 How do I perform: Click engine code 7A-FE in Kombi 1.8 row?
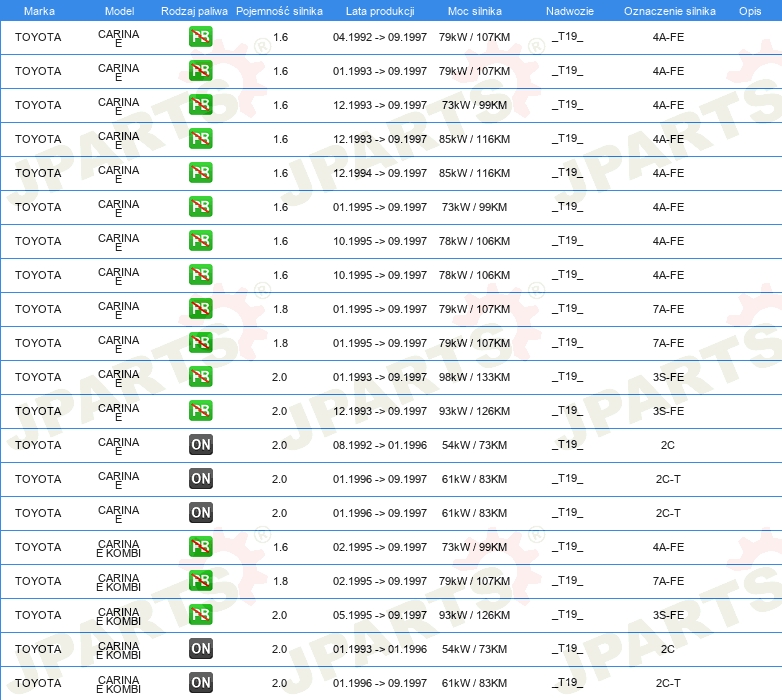click(x=668, y=581)
